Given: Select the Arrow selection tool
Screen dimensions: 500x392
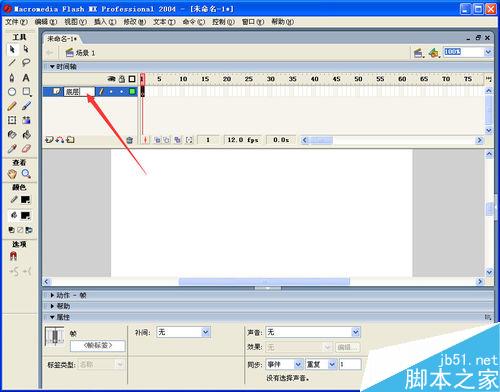Looking at the screenshot, I should point(12,49).
